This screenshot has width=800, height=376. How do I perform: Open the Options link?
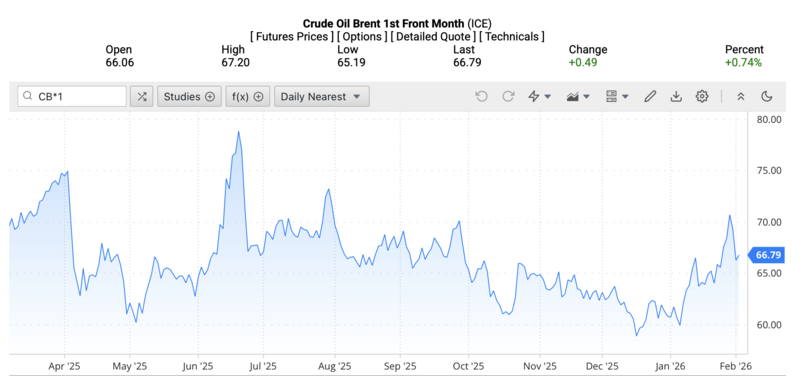[362, 37]
